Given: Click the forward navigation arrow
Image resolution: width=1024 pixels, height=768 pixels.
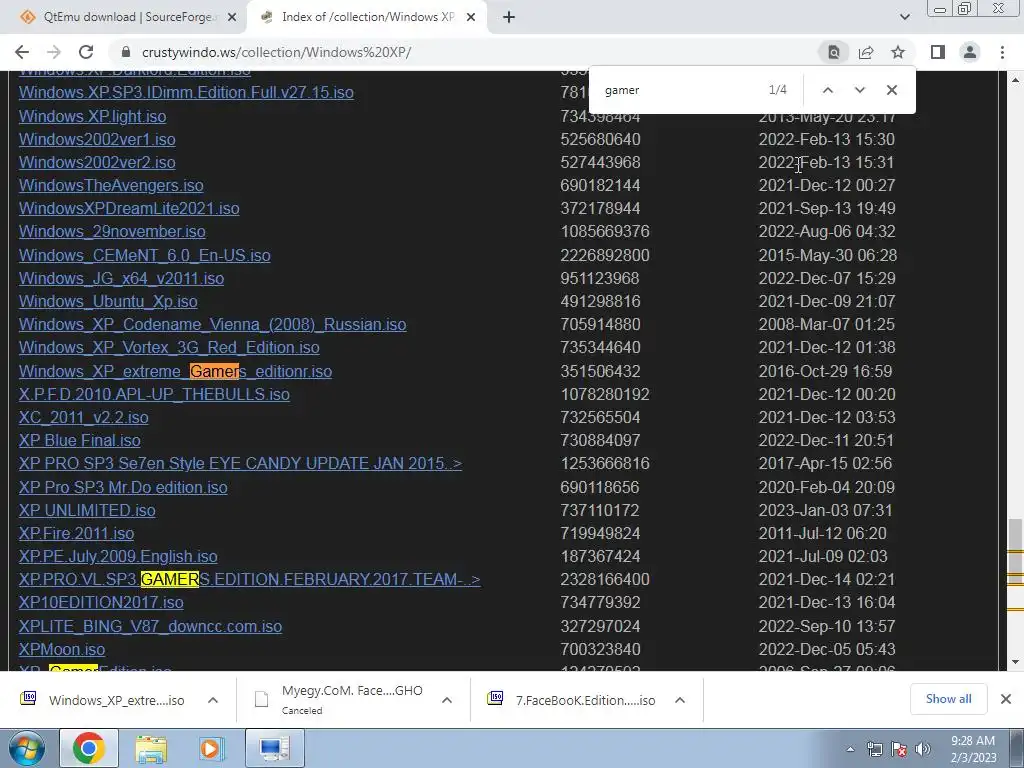Looking at the screenshot, I should coord(54,52).
